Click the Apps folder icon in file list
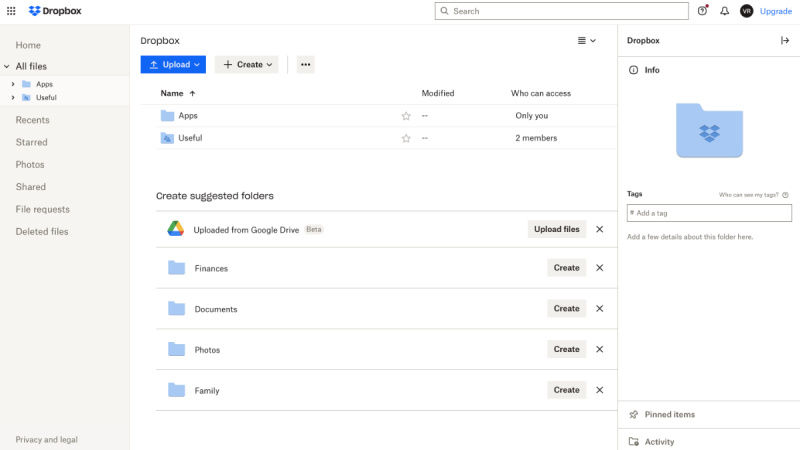 167,115
